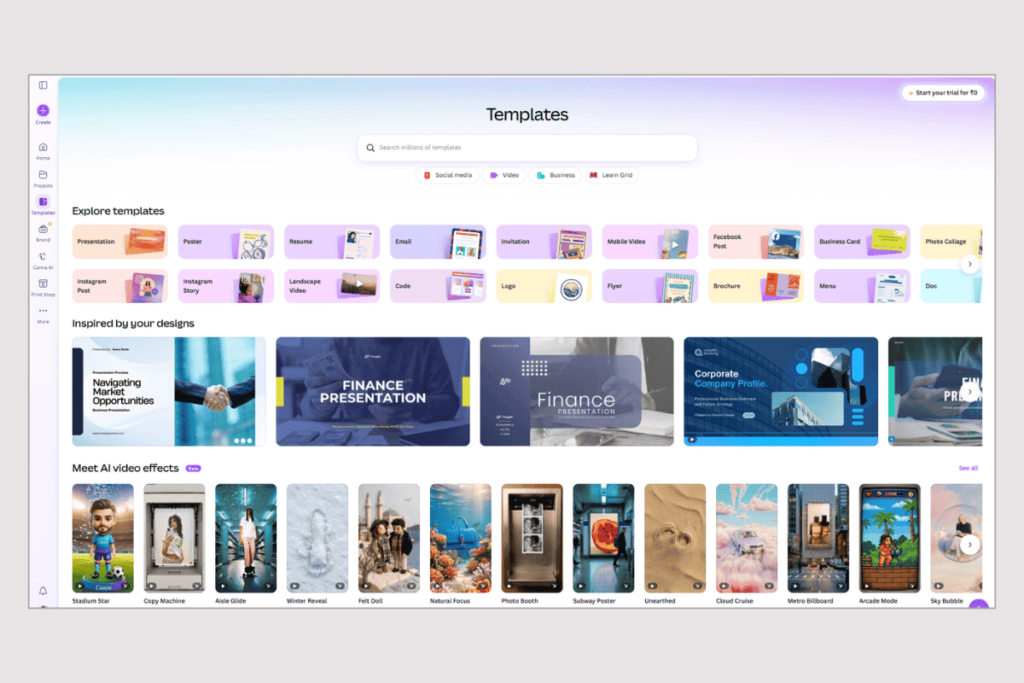This screenshot has width=1024, height=683.
Task: Select the Business filter chip
Action: coord(555,175)
